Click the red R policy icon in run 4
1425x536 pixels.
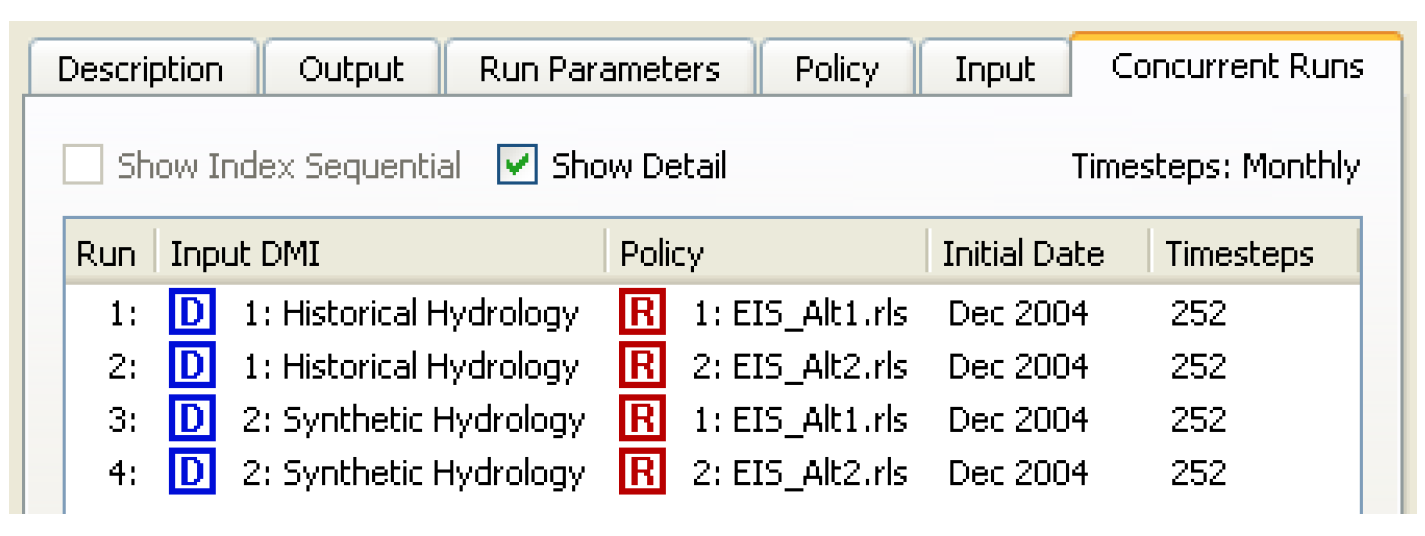tap(642, 472)
